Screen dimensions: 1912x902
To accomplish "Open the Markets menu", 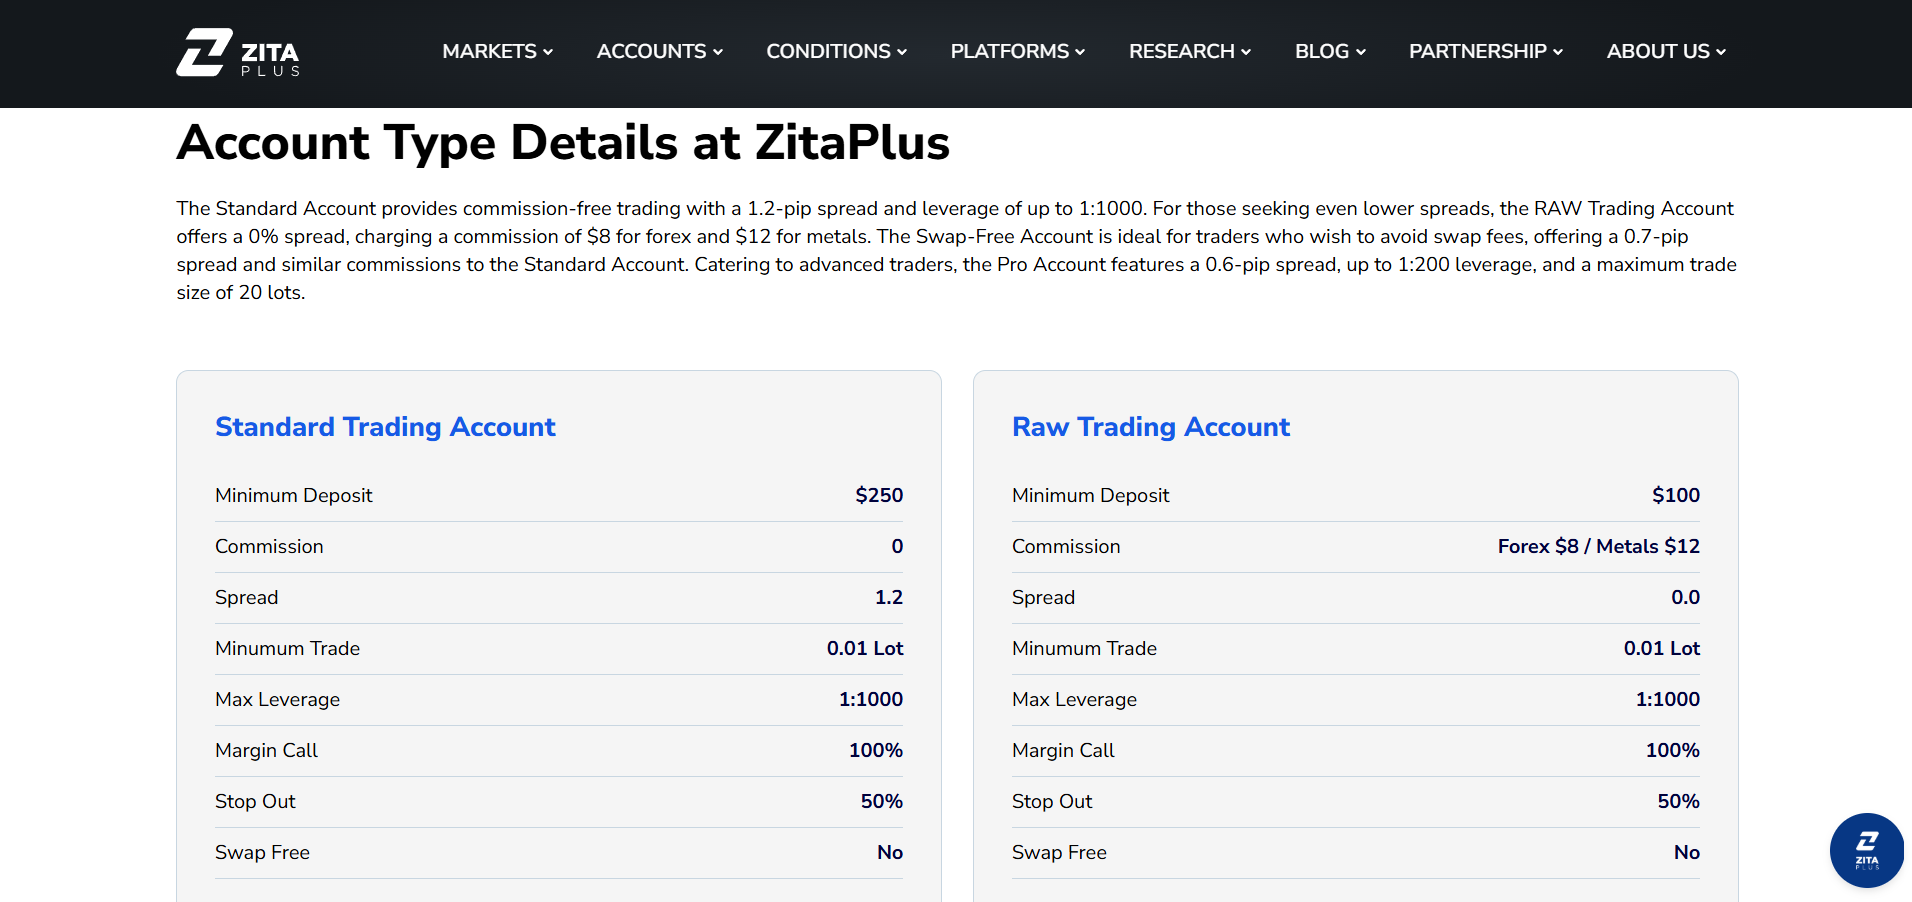I will pyautogui.click(x=497, y=51).
